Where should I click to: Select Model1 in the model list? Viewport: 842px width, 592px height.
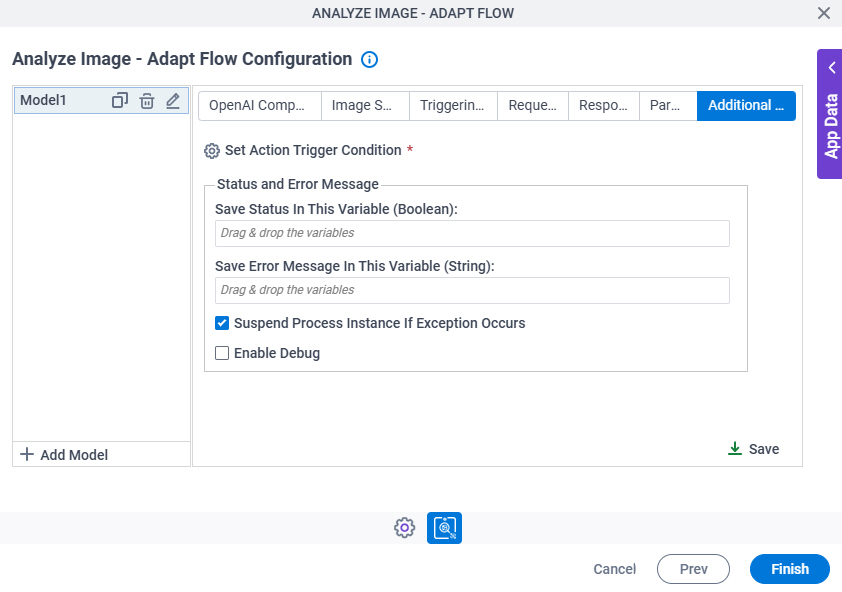click(x=101, y=100)
